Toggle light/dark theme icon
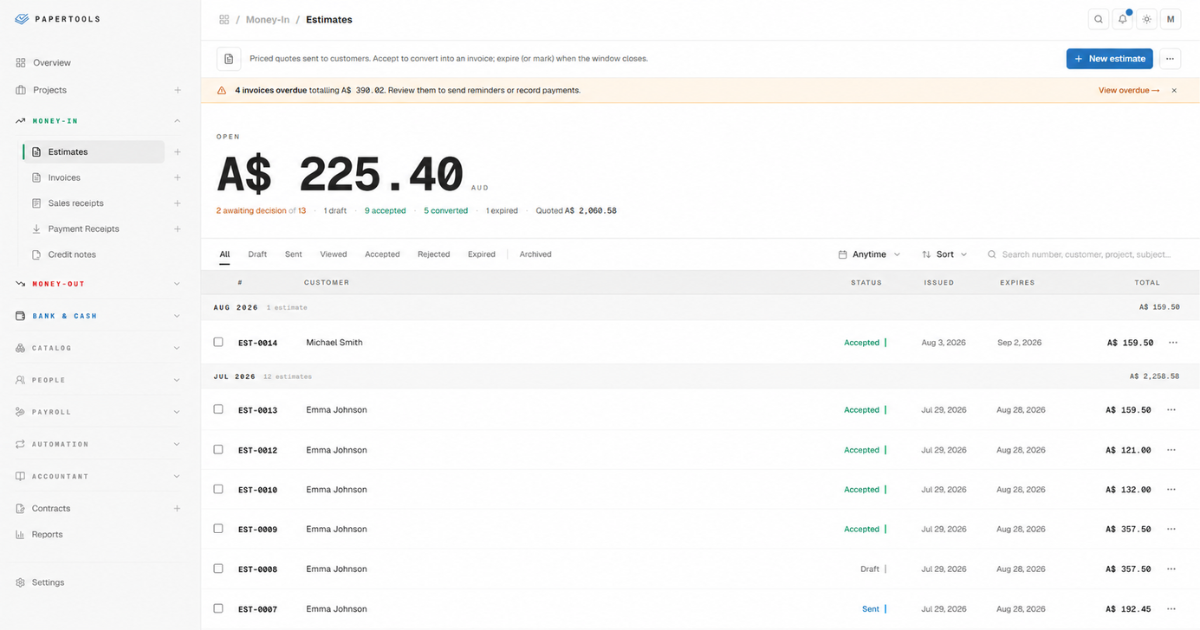 pyautogui.click(x=1147, y=19)
